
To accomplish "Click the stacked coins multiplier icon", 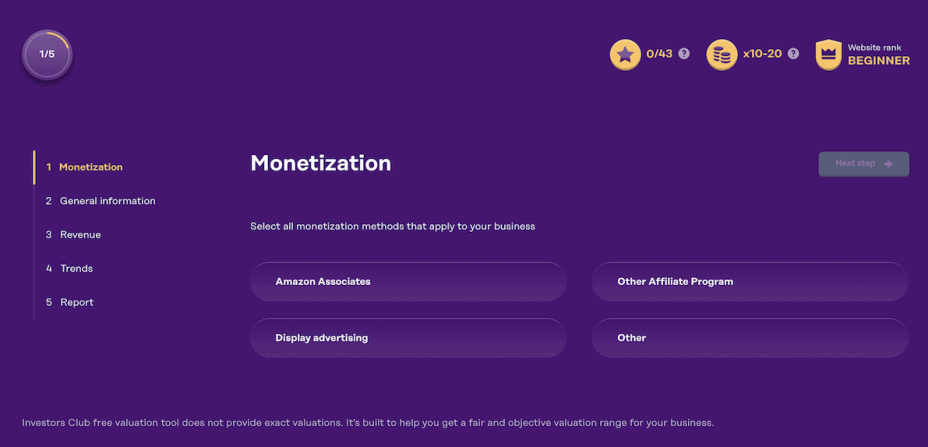I will [x=722, y=54].
